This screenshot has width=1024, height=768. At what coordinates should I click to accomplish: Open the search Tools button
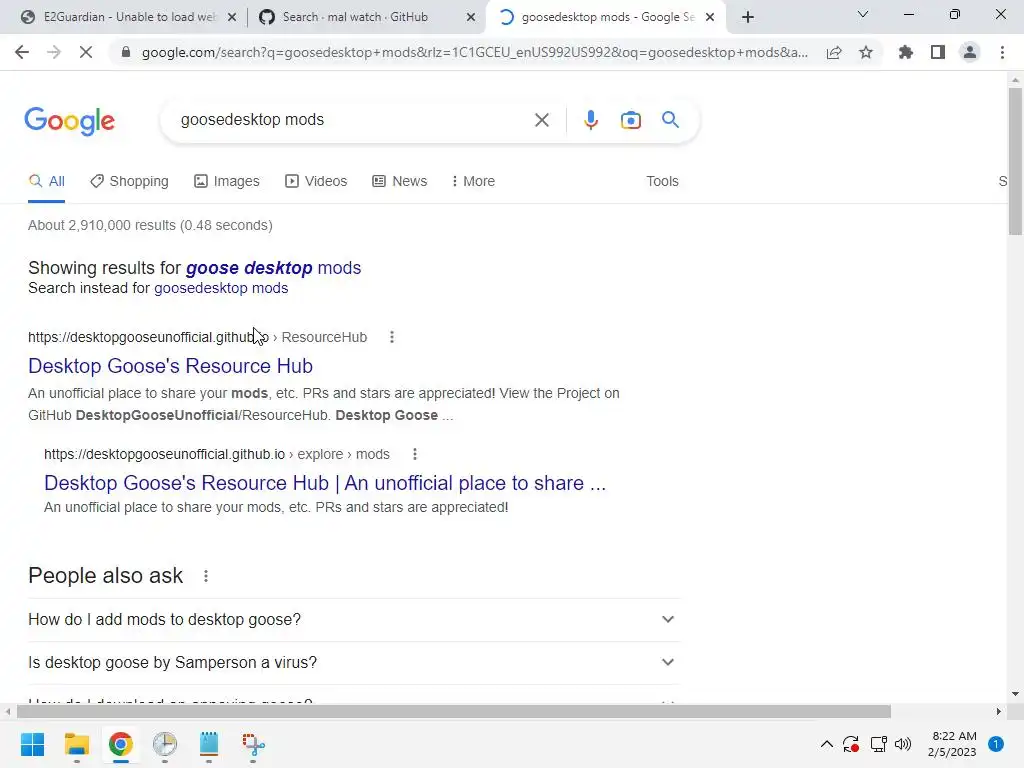(662, 181)
